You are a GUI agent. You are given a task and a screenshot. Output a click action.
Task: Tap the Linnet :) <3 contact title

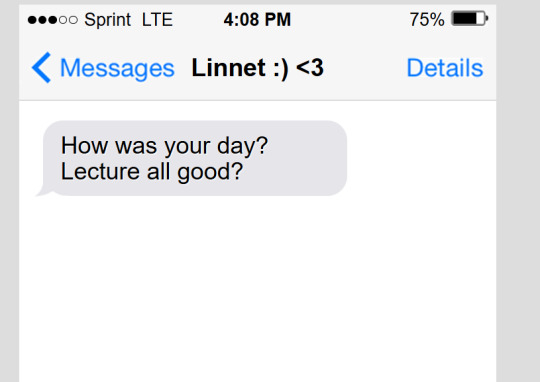(257, 68)
